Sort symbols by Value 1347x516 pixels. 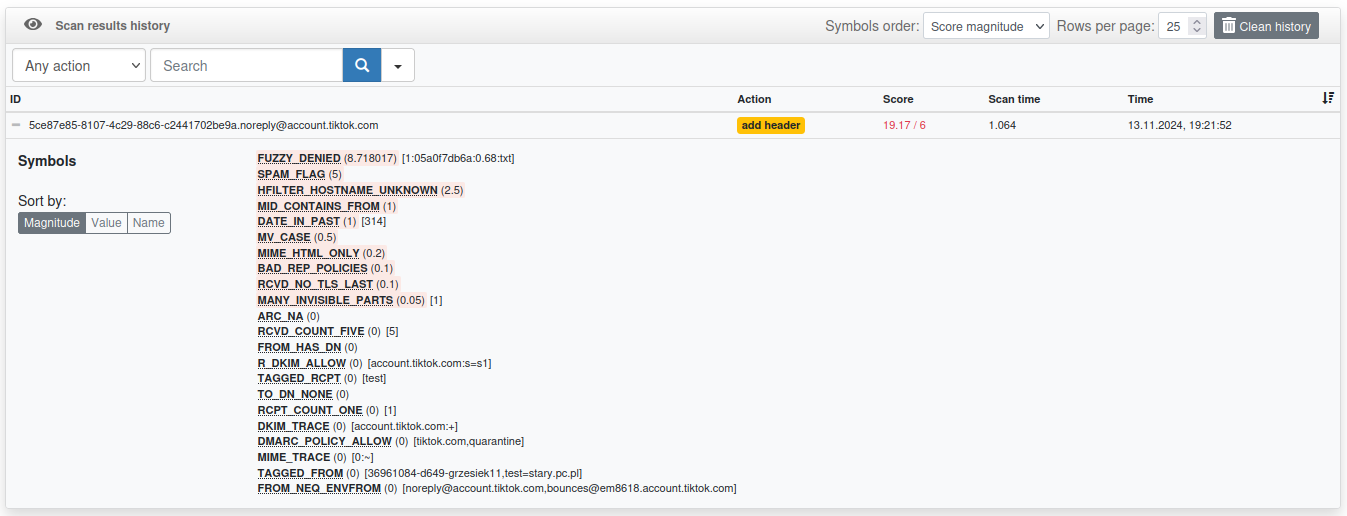click(x=106, y=223)
